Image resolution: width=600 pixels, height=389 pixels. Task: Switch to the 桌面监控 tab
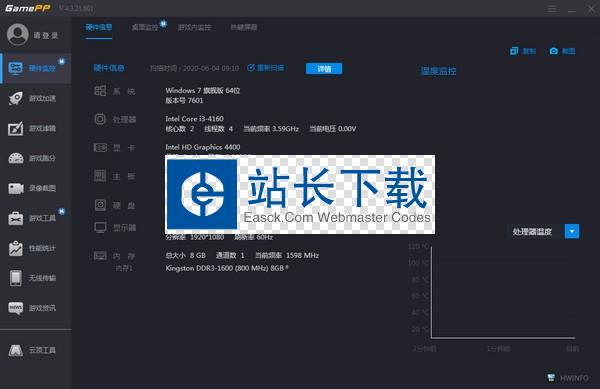click(145, 27)
